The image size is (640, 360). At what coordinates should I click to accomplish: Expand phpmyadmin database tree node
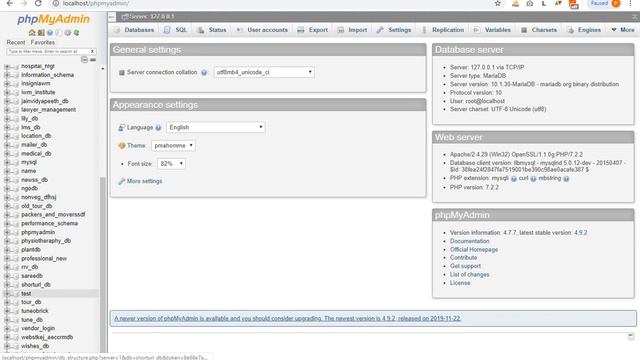[x=7, y=232]
